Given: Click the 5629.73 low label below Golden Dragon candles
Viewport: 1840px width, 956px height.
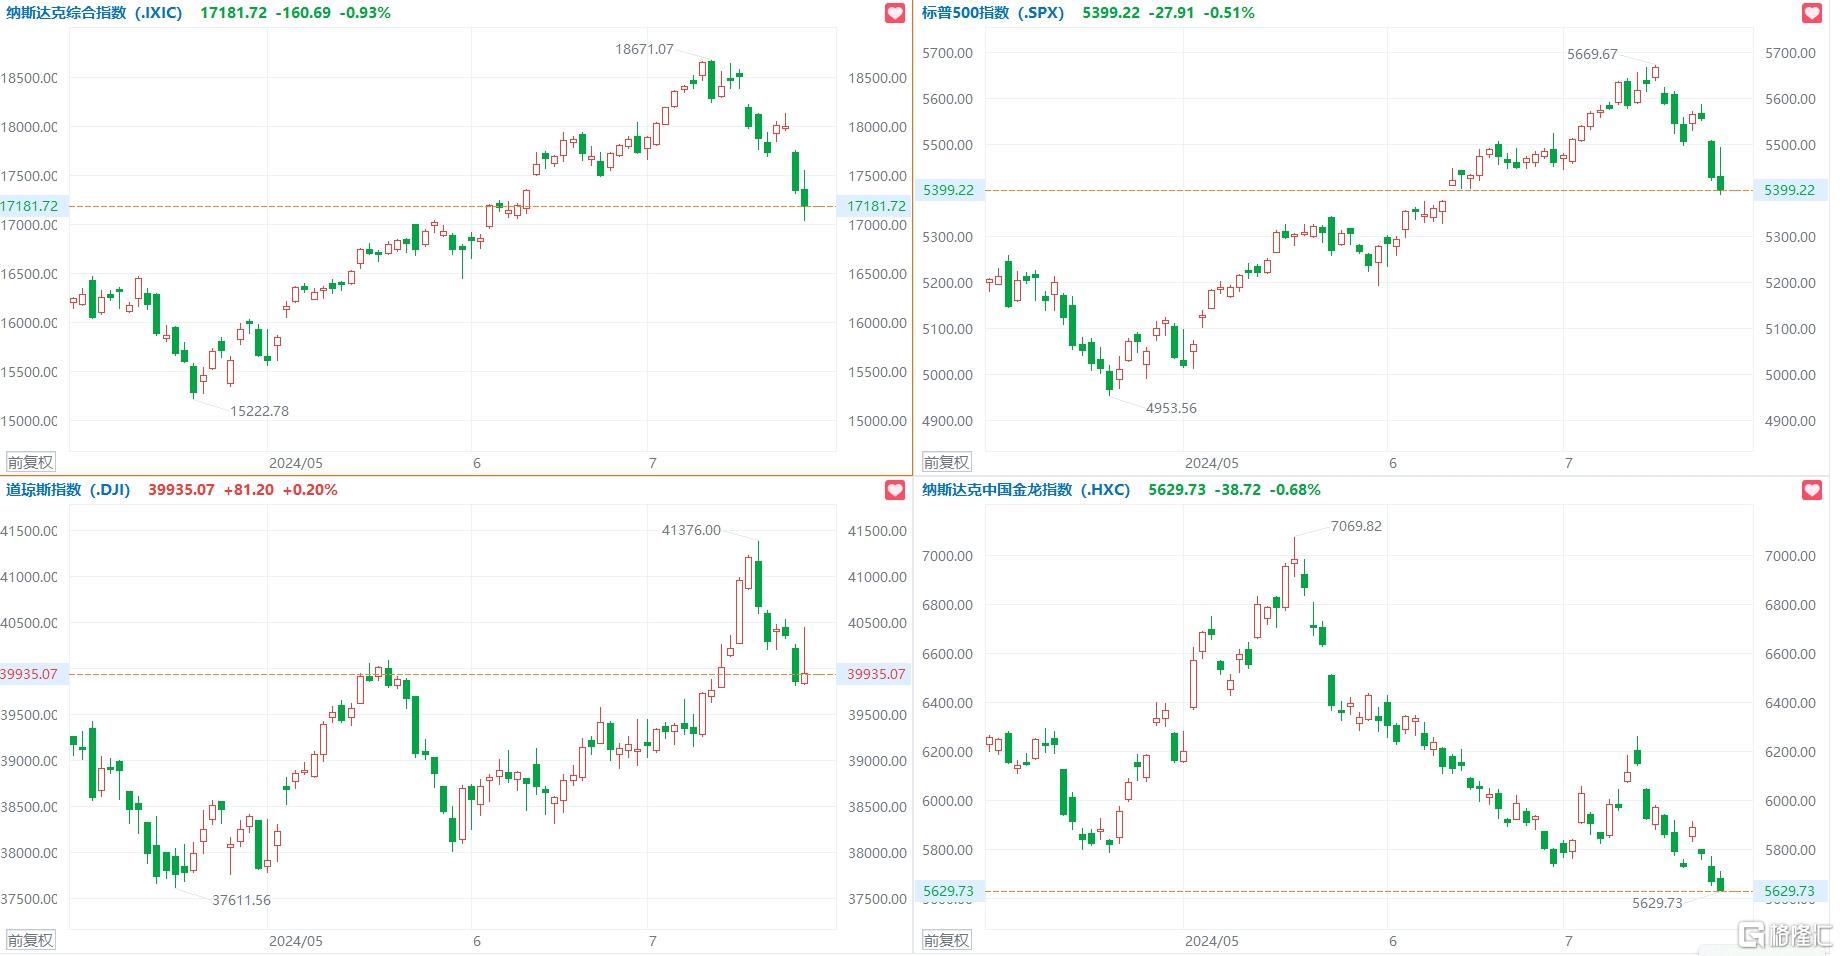Looking at the screenshot, I should [x=1657, y=903].
